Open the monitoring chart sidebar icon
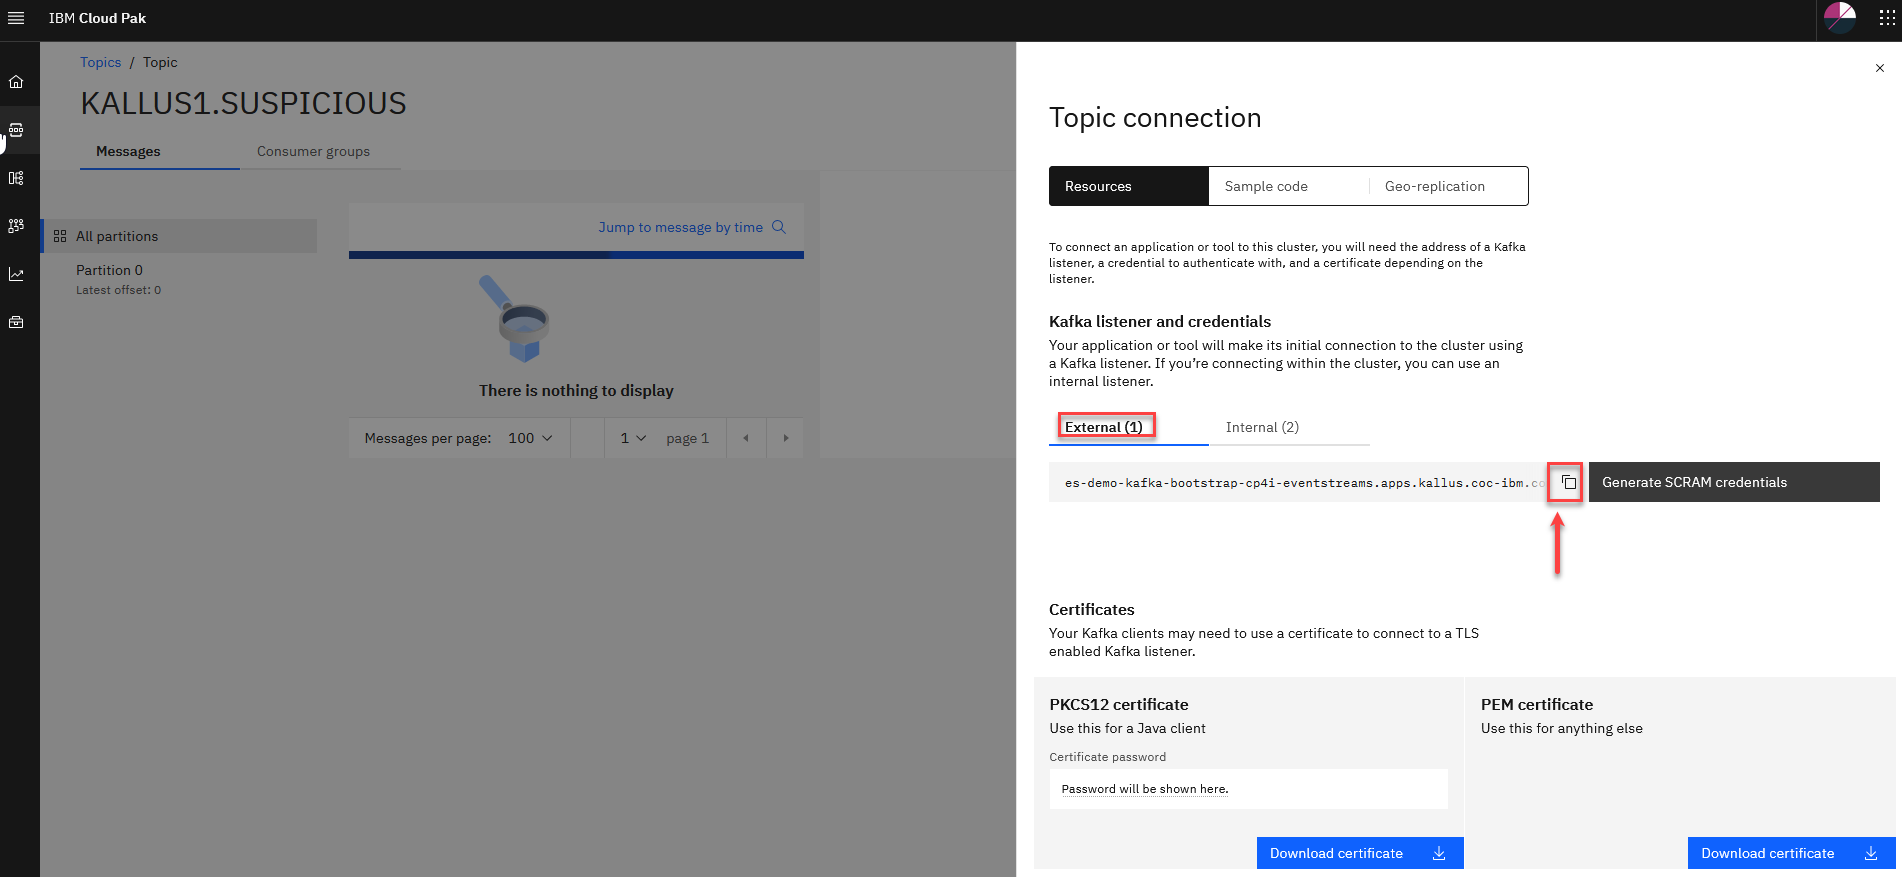The height and width of the screenshot is (877, 1902). pos(16,274)
